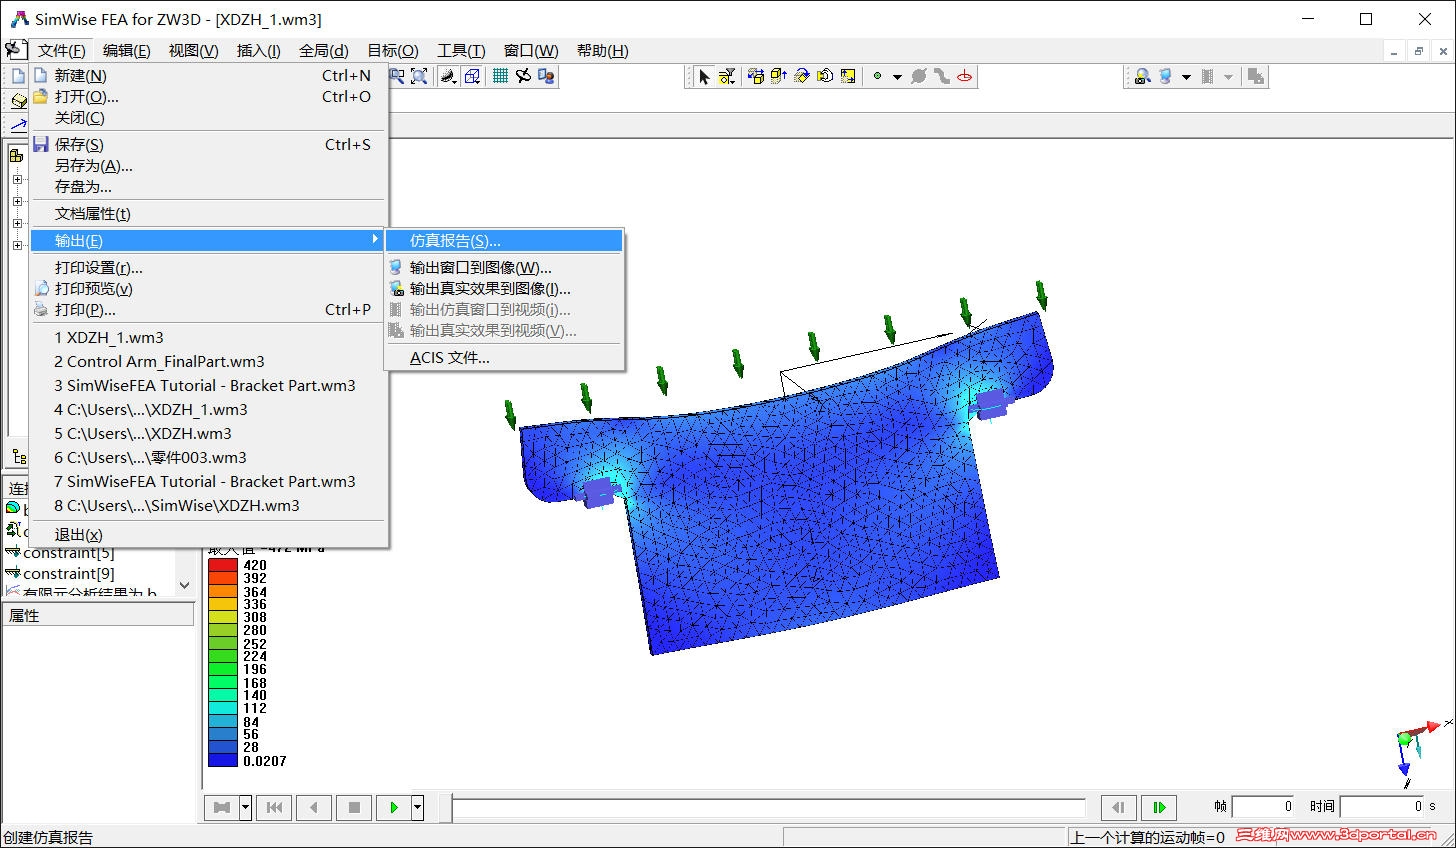1456x848 pixels.
Task: Select ACIS 文件... export option
Action: (504, 358)
